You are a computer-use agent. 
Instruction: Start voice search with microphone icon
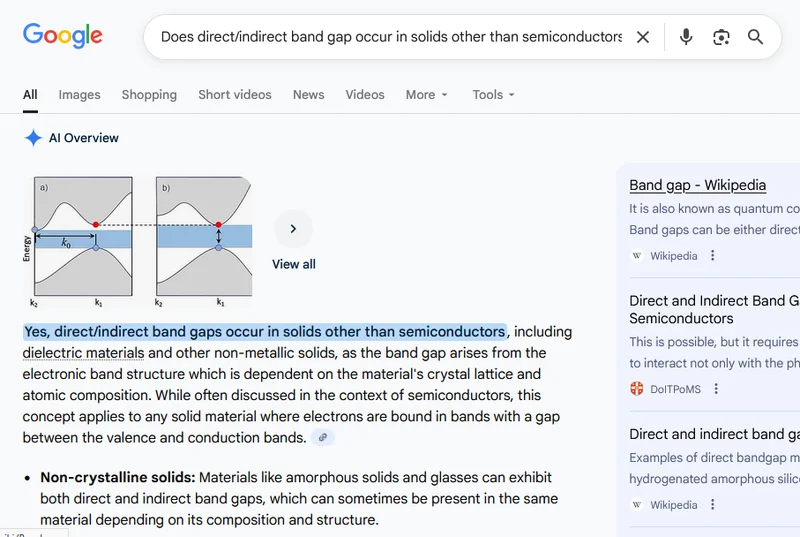[686, 37]
